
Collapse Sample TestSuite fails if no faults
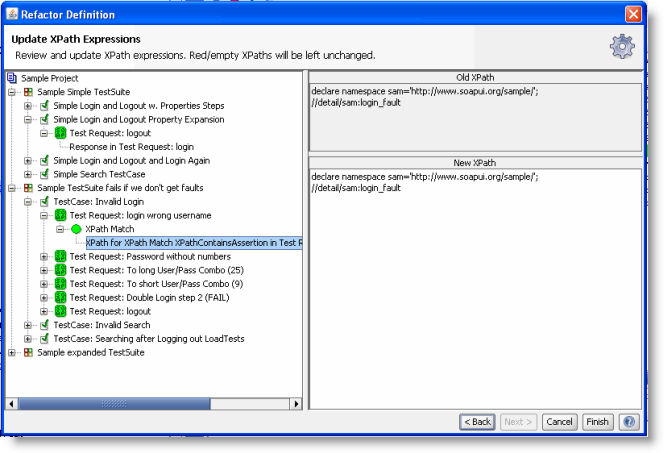[x=12, y=188]
